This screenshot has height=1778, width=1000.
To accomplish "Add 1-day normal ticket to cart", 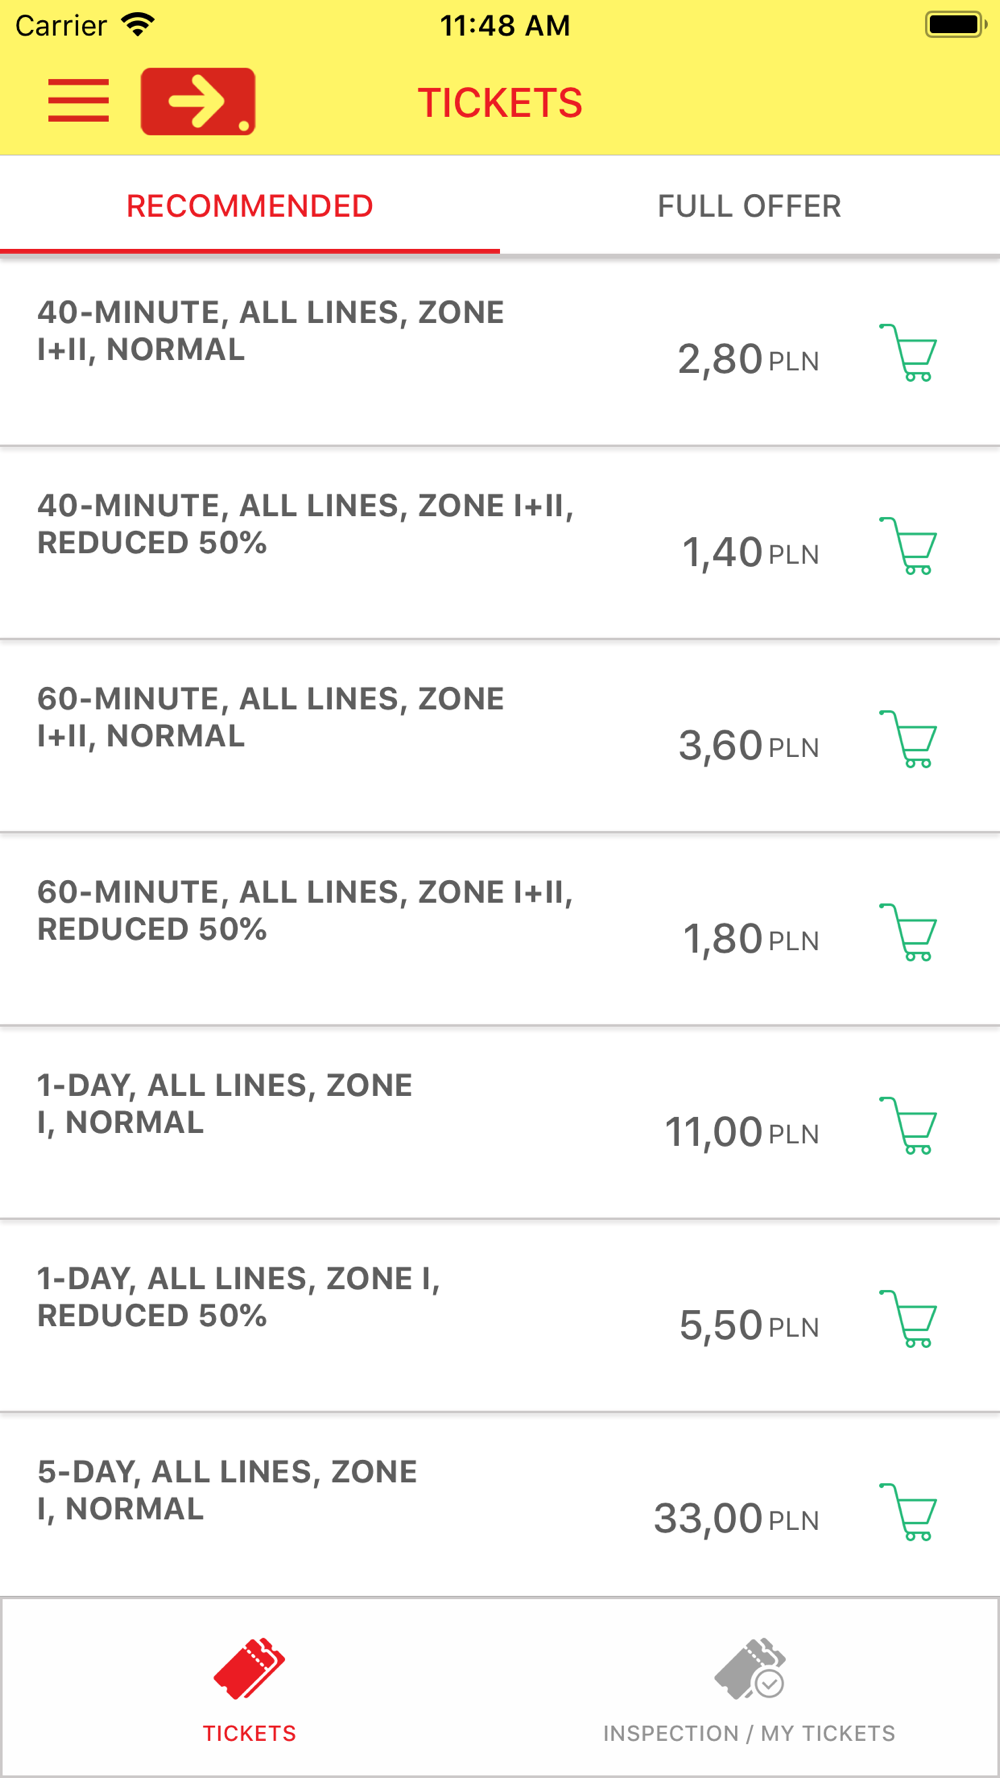I will (x=908, y=1126).
